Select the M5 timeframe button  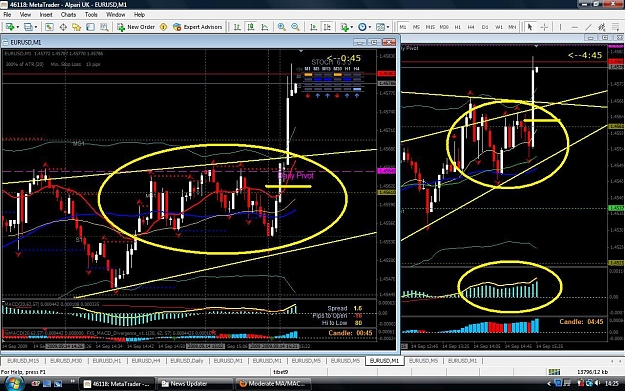(417, 27)
